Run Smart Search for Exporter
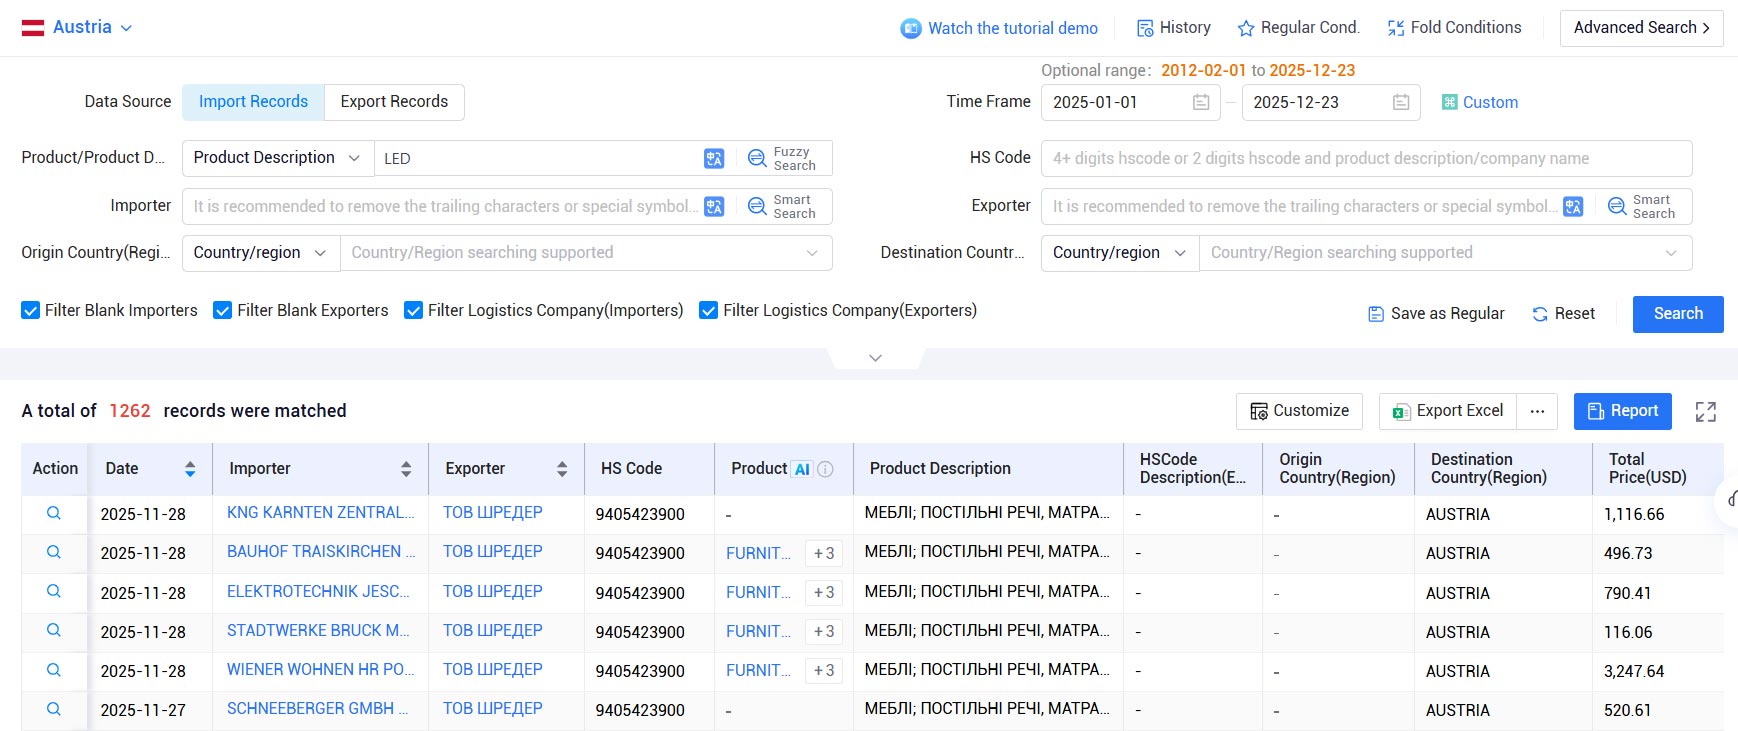 [x=1642, y=206]
